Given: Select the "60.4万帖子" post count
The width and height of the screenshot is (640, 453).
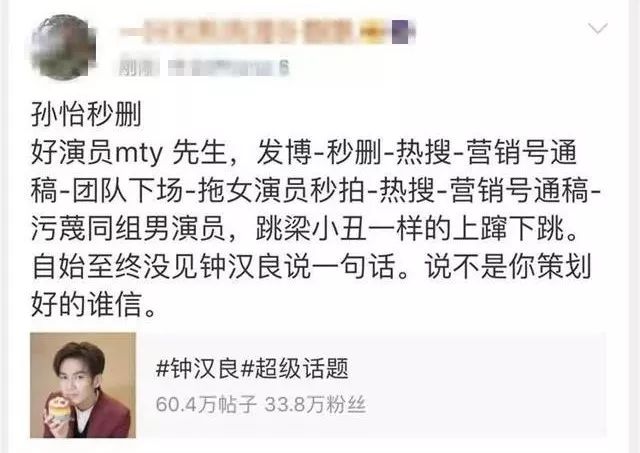Looking at the screenshot, I should (x=206, y=404).
